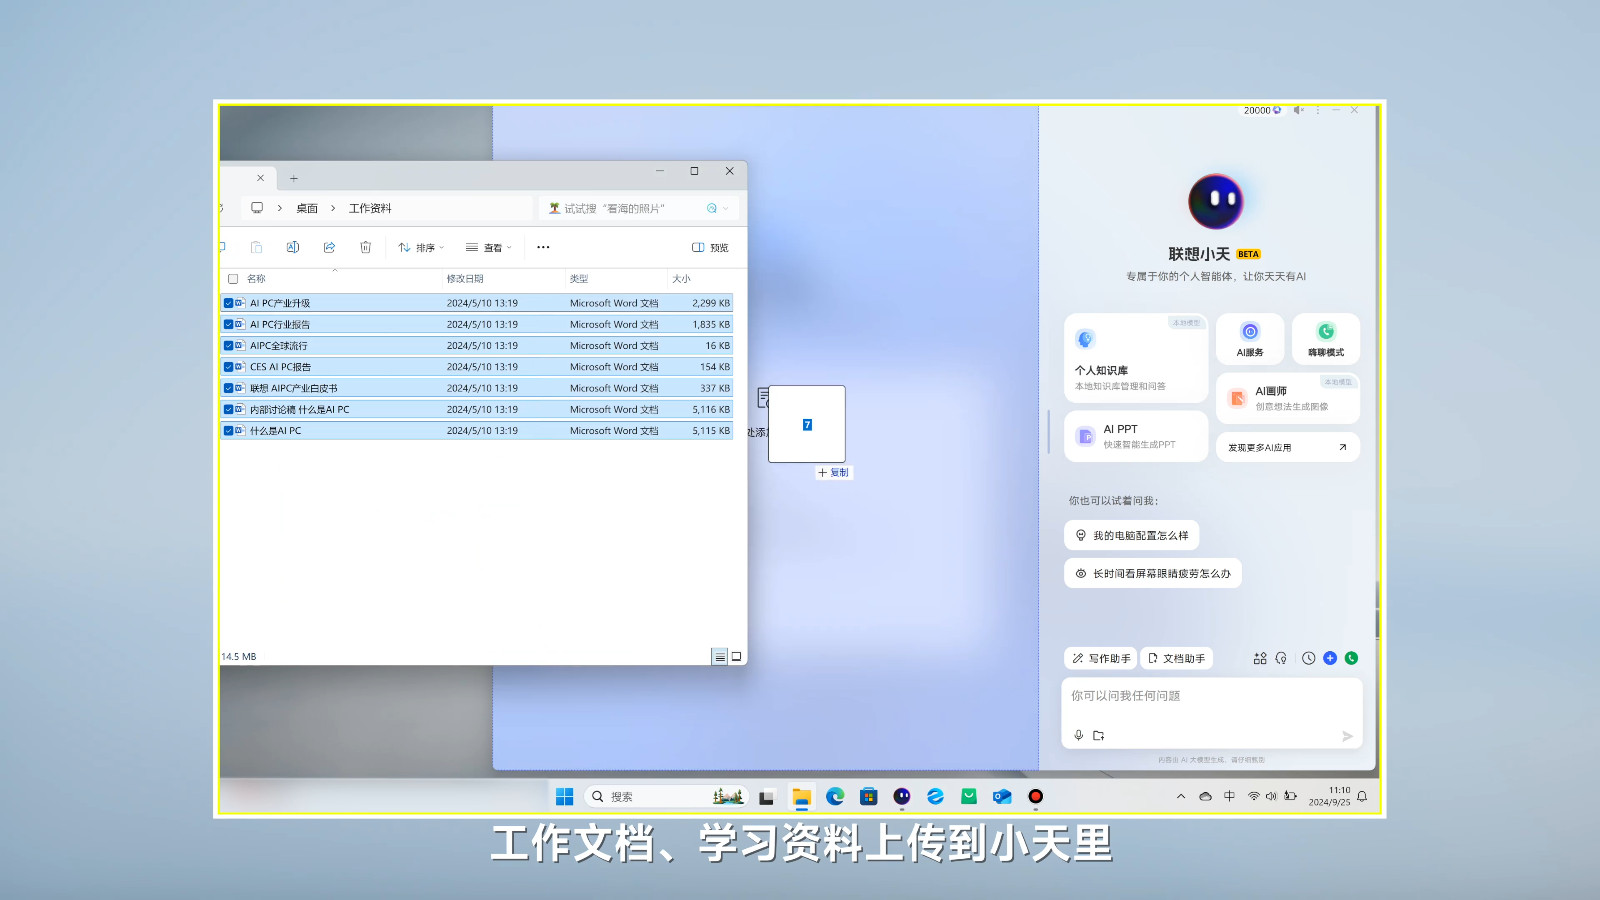Viewport: 1600px width, 900px height.
Task: Open the three-dots more options menu
Action: (x=543, y=247)
